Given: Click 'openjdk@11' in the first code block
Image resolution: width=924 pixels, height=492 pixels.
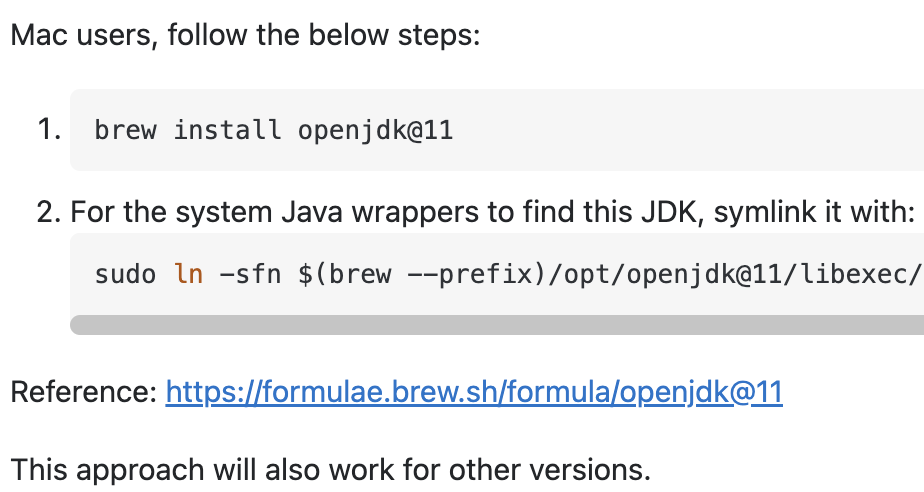Looking at the screenshot, I should [375, 131].
